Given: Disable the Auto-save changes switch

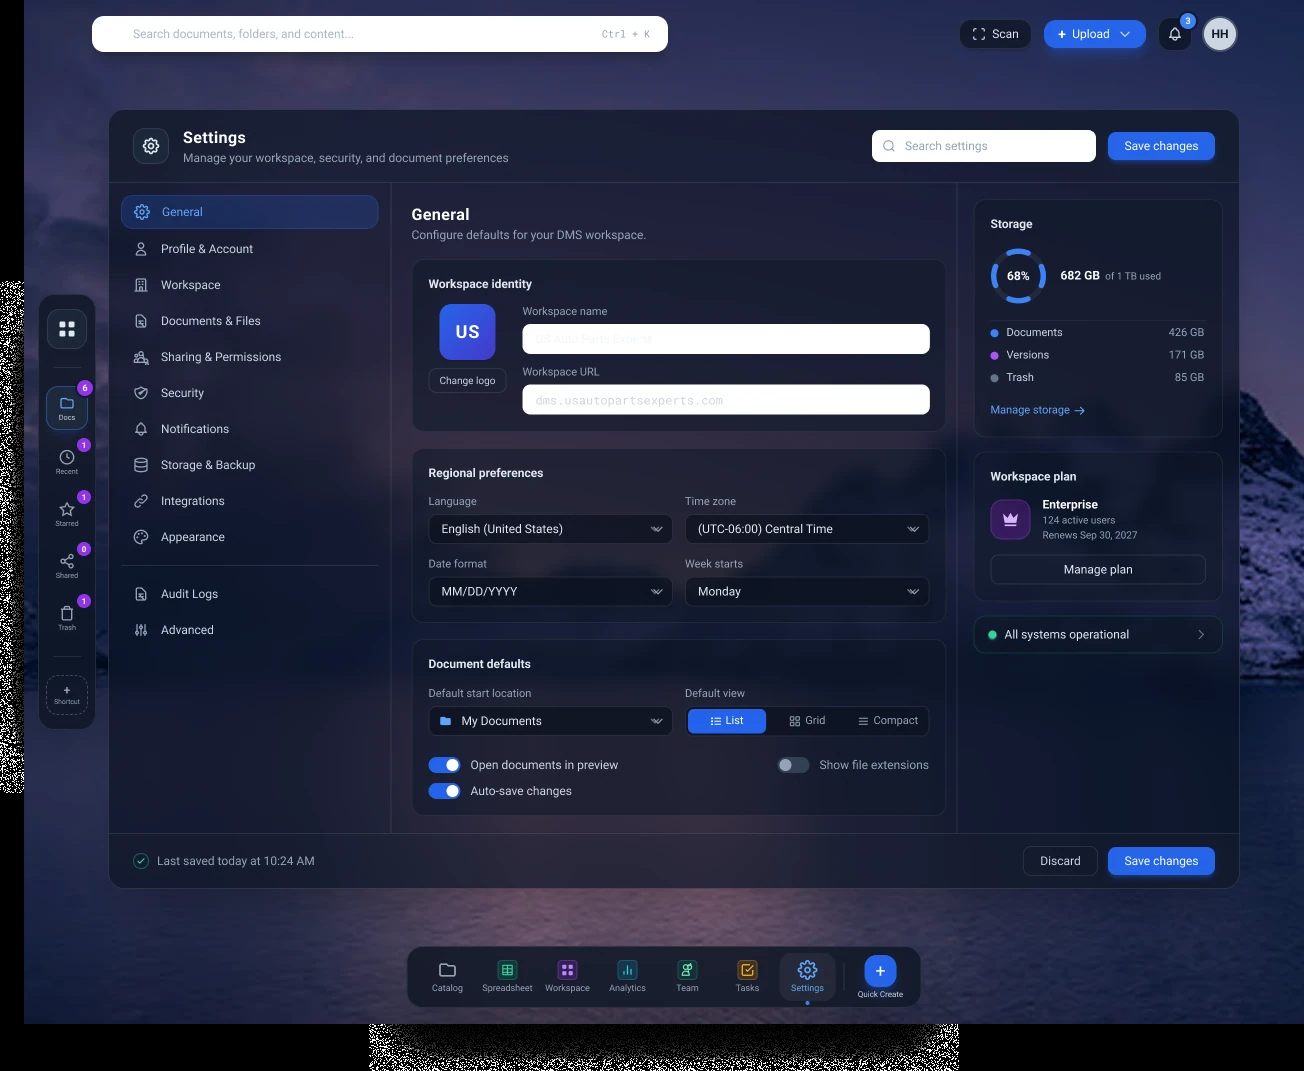Looking at the screenshot, I should [x=444, y=791].
